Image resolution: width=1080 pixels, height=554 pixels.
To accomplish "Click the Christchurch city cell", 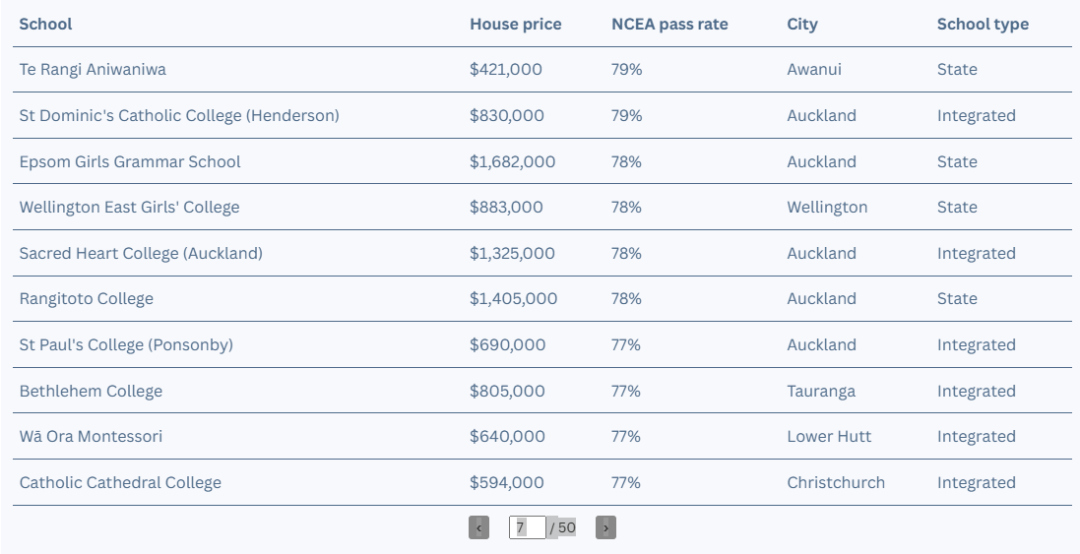I will pos(835,482).
